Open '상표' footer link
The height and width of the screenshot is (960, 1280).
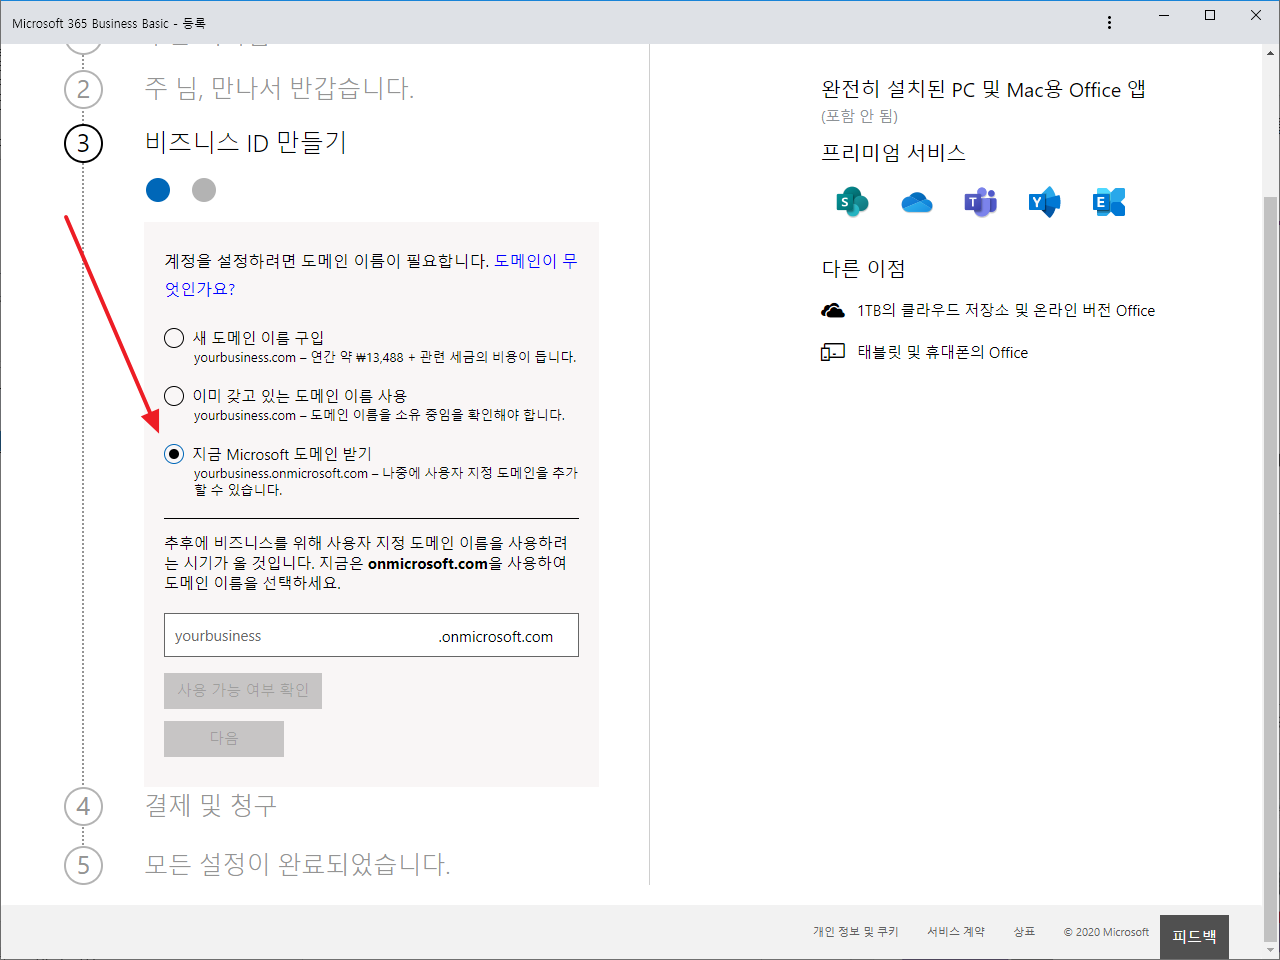click(1024, 932)
